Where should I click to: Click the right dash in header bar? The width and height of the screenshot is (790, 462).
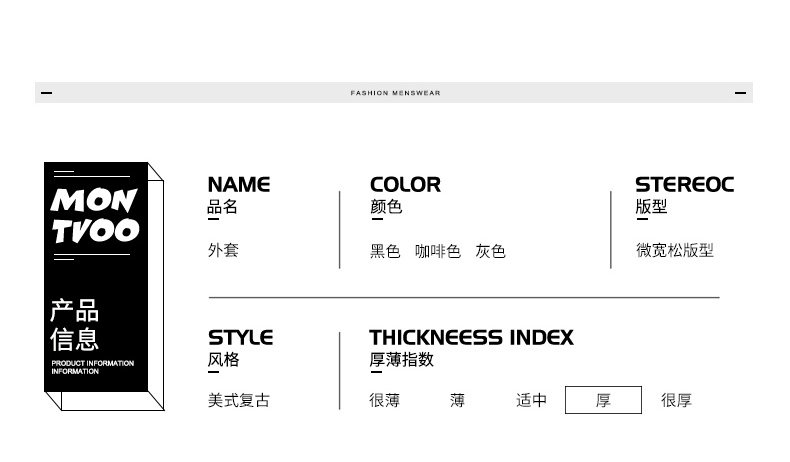740,93
